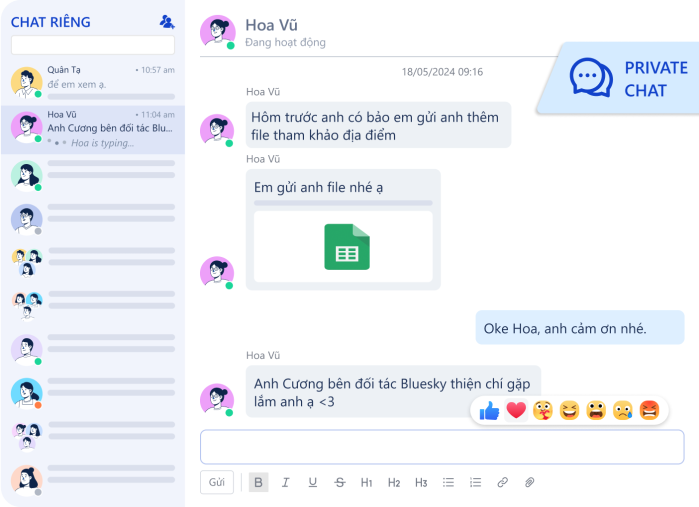Click the insert link icon
Screen dimensions: 699x507
pyautogui.click(x=502, y=482)
